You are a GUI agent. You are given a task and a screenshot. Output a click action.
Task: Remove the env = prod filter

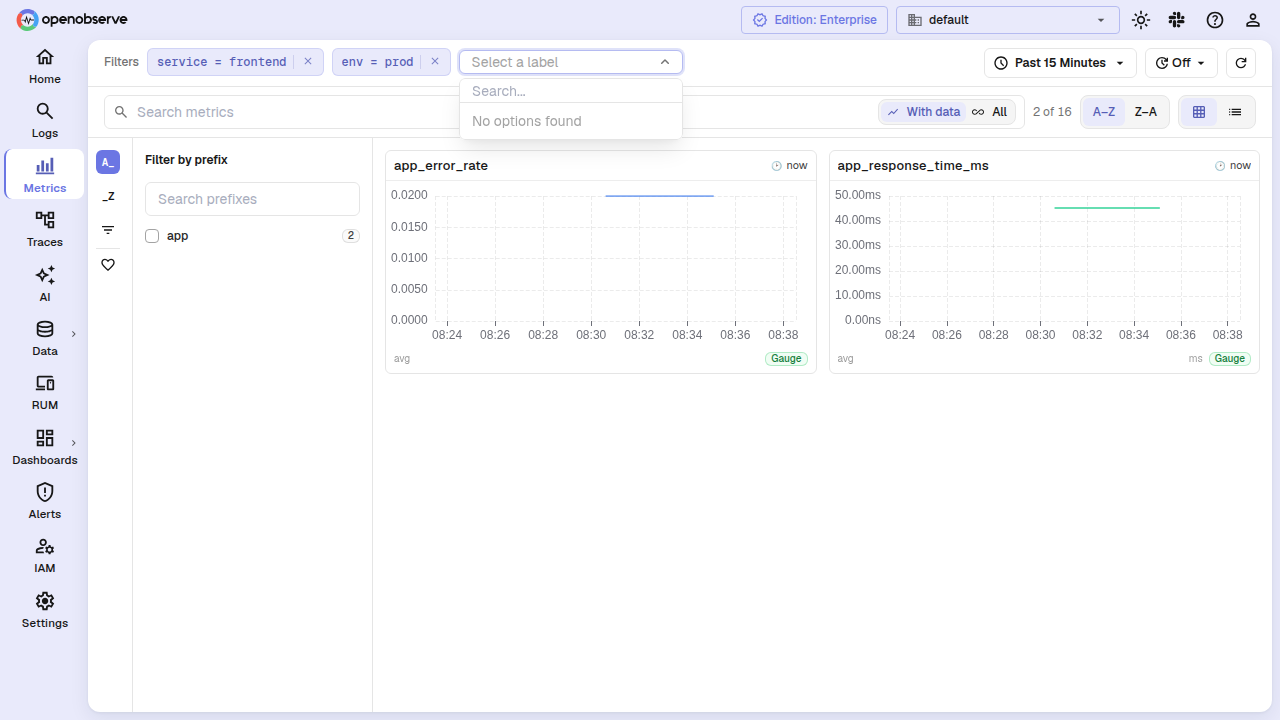[435, 61]
